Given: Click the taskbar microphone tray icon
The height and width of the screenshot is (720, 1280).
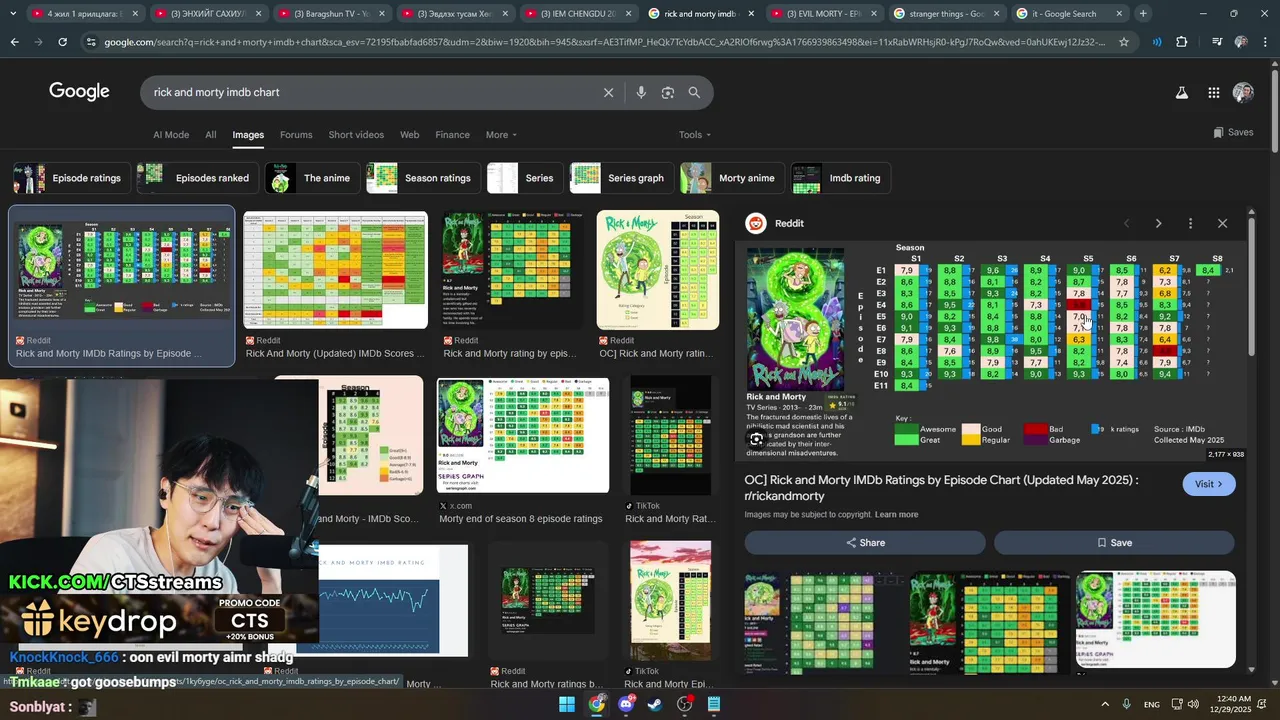Looking at the screenshot, I should click(1127, 704).
